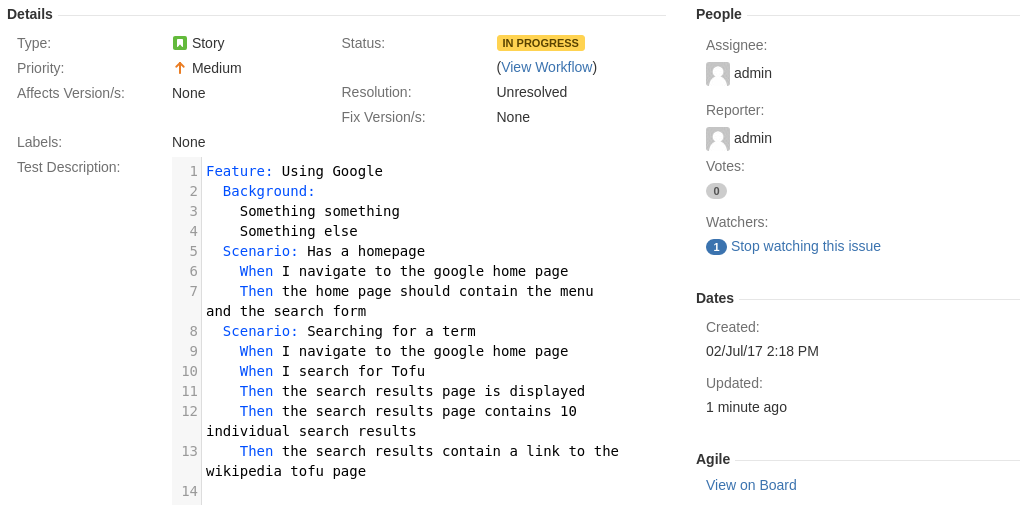Click the 'Something else' line

(298, 231)
